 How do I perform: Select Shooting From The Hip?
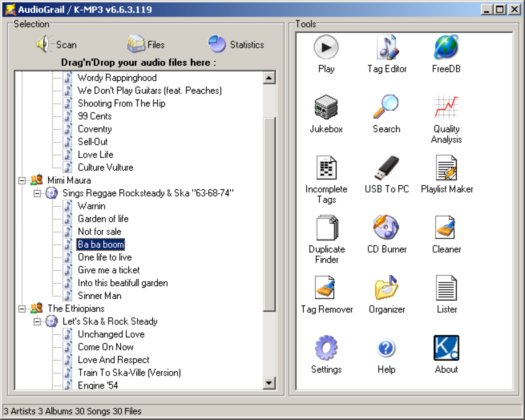[122, 103]
